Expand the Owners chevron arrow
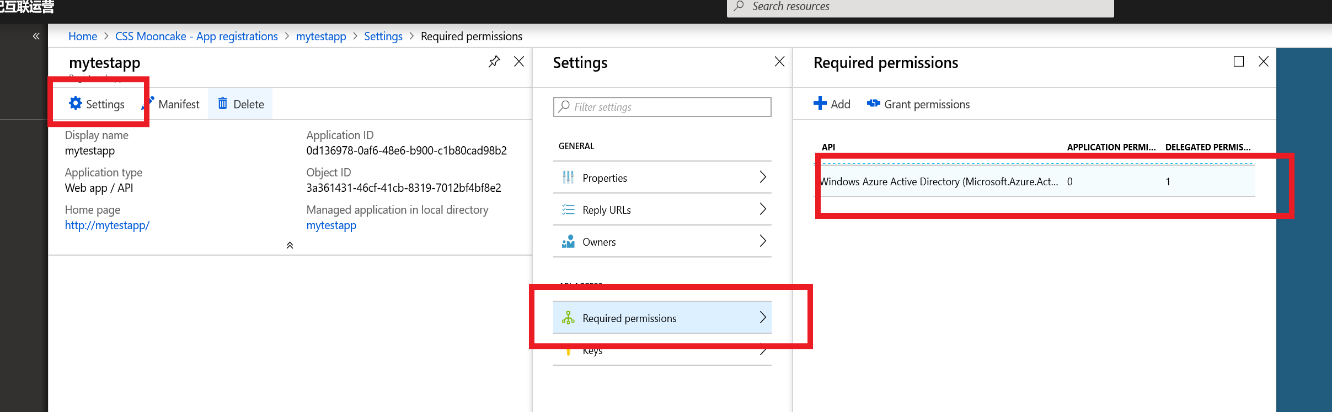Image resolution: width=1332 pixels, height=412 pixels. tap(762, 242)
